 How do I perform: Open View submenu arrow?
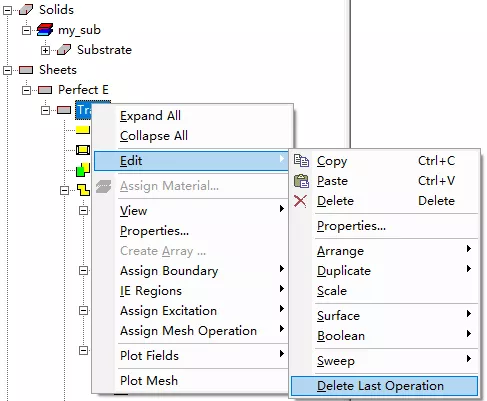(282, 209)
